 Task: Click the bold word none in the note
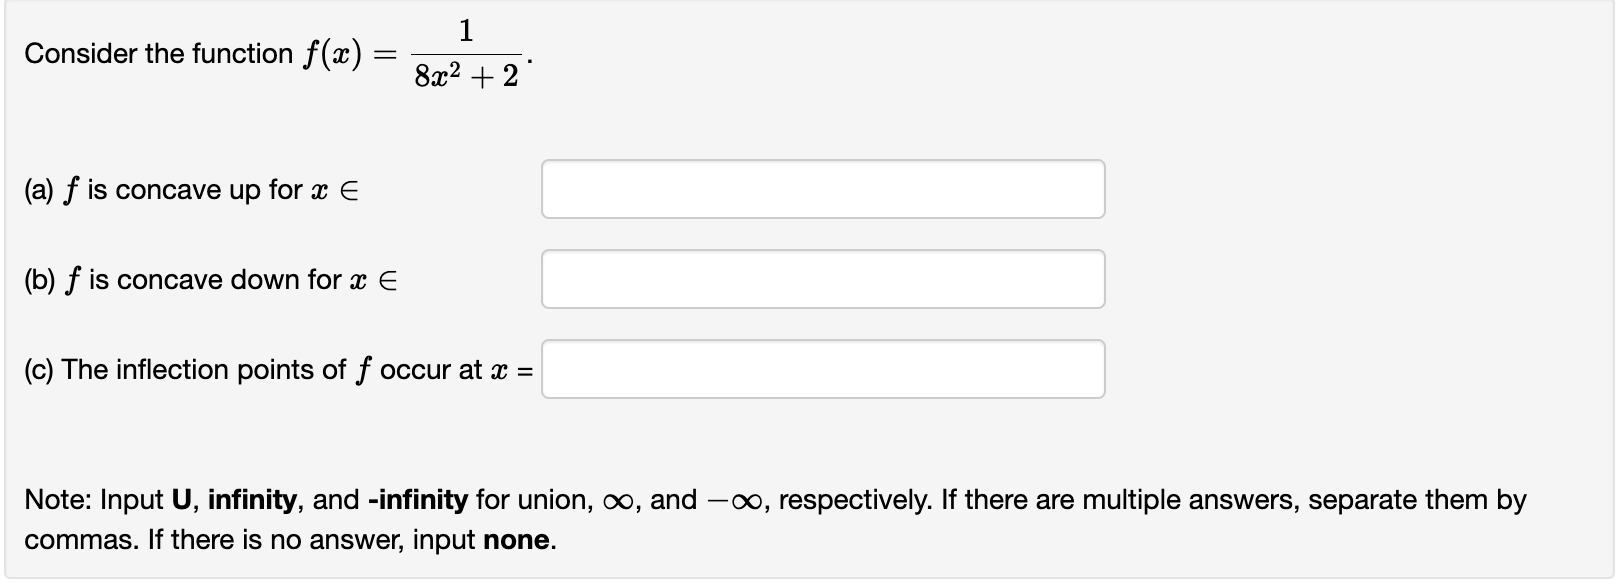[x=515, y=539]
